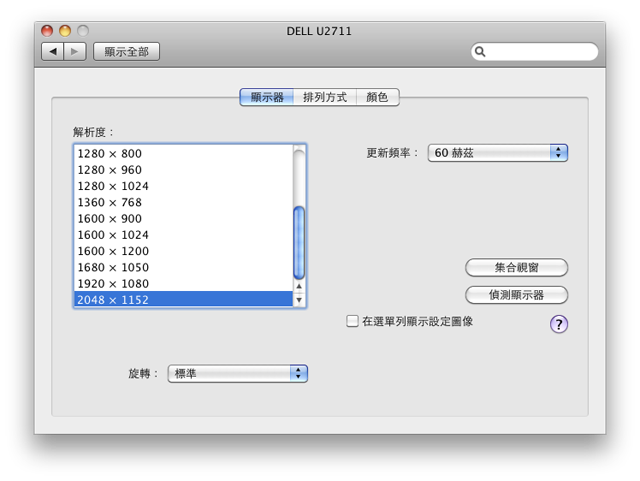Switch to the 排列方式 tab
This screenshot has height=481, width=640.
325,97
